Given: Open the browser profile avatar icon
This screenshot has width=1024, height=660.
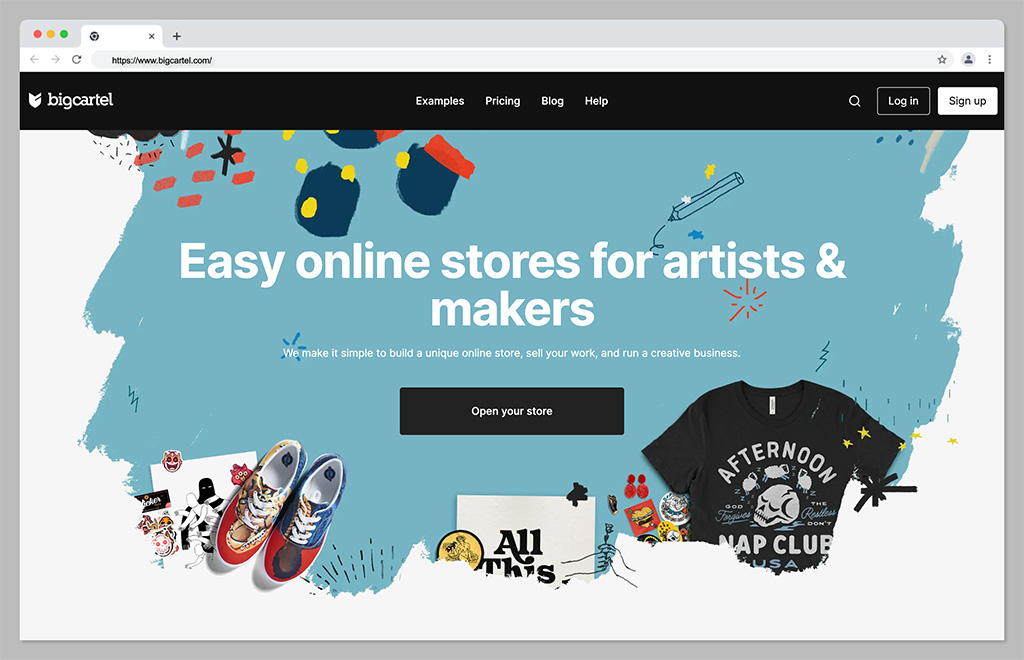Looking at the screenshot, I should (968, 59).
